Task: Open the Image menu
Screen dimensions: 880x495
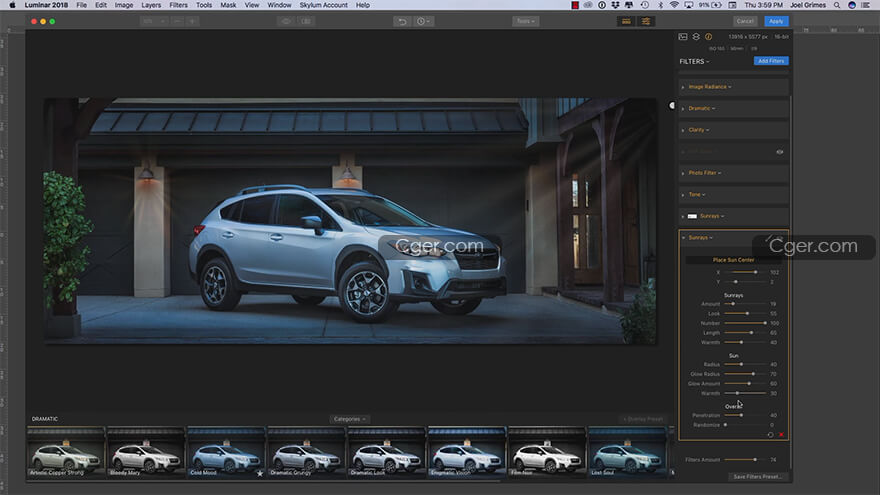Action: (124, 5)
